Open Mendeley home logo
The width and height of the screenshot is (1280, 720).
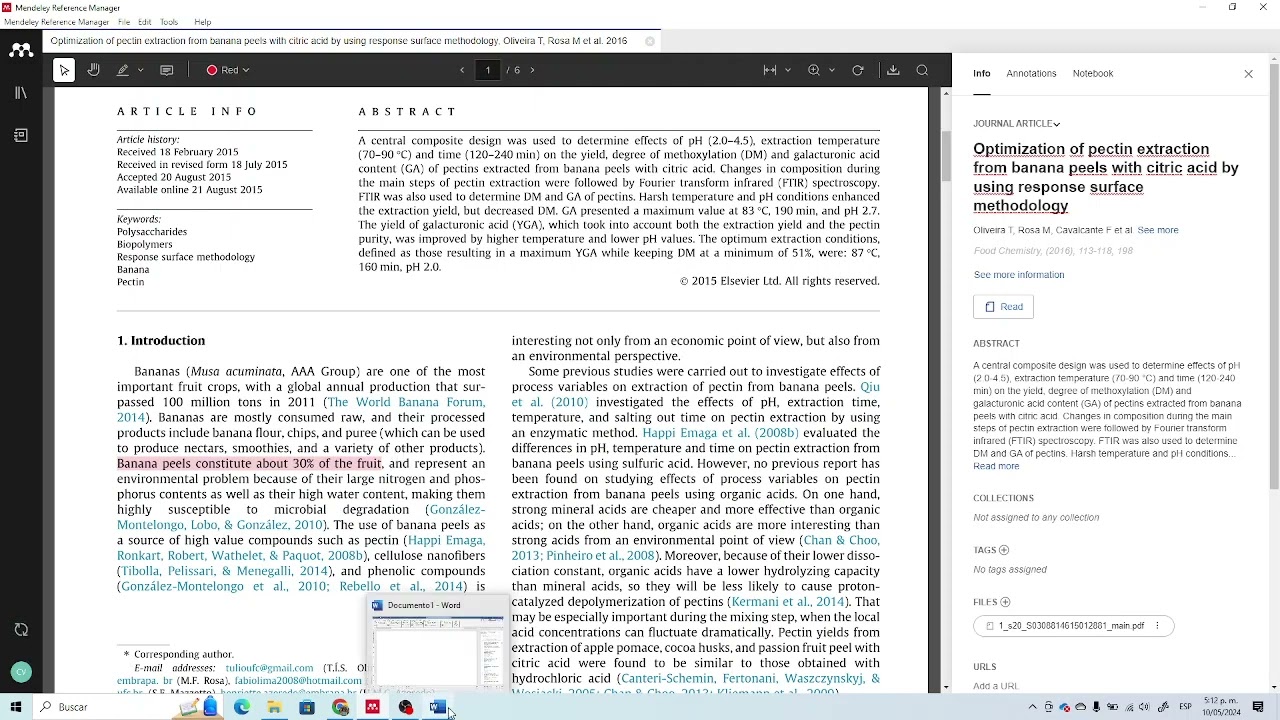(x=21, y=50)
